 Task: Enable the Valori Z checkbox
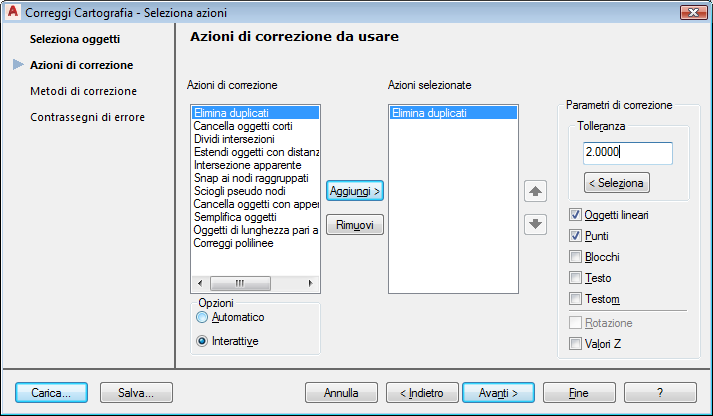(575, 343)
